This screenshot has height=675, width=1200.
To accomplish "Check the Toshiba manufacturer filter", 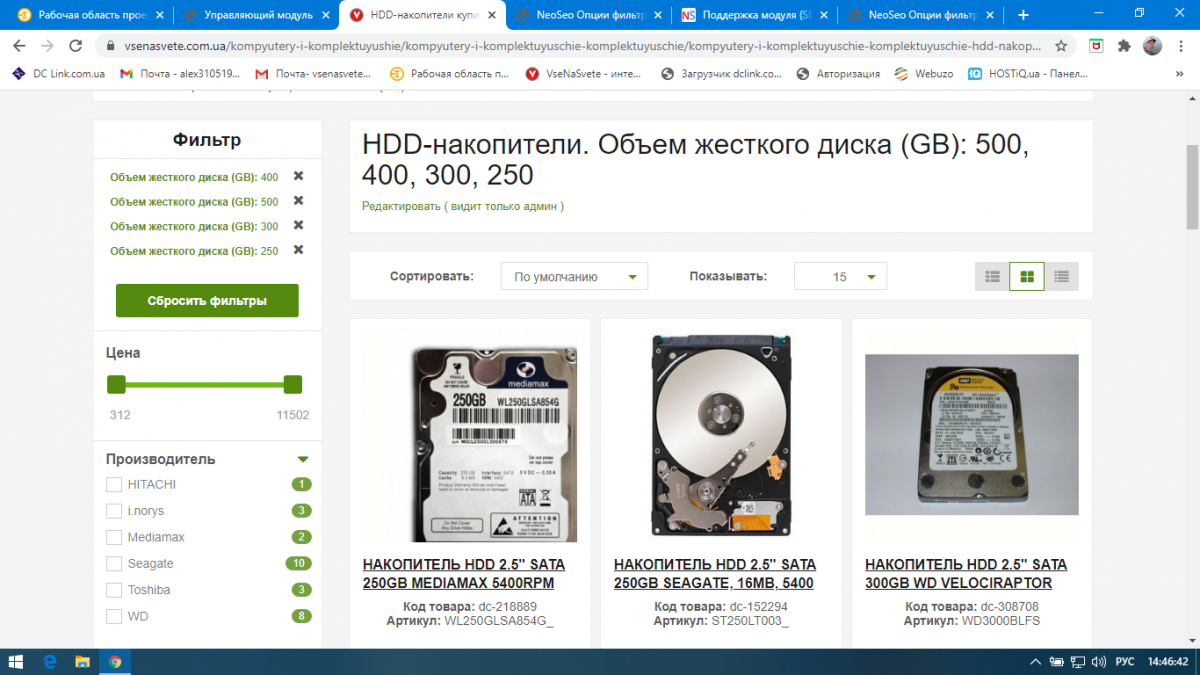I will (114, 590).
